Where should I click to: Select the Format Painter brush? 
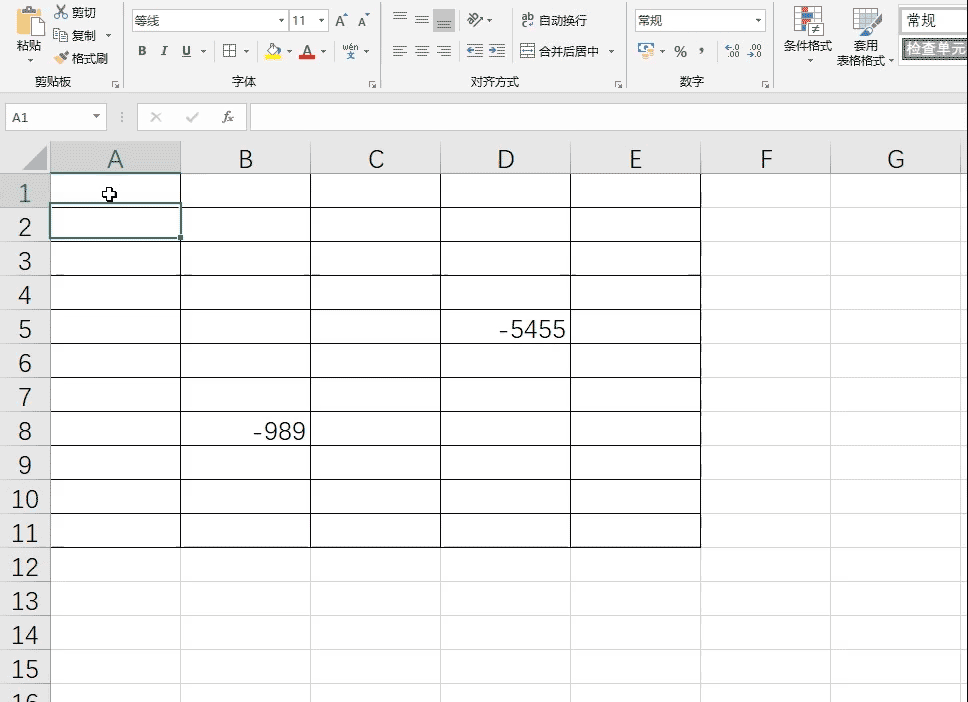[60, 58]
